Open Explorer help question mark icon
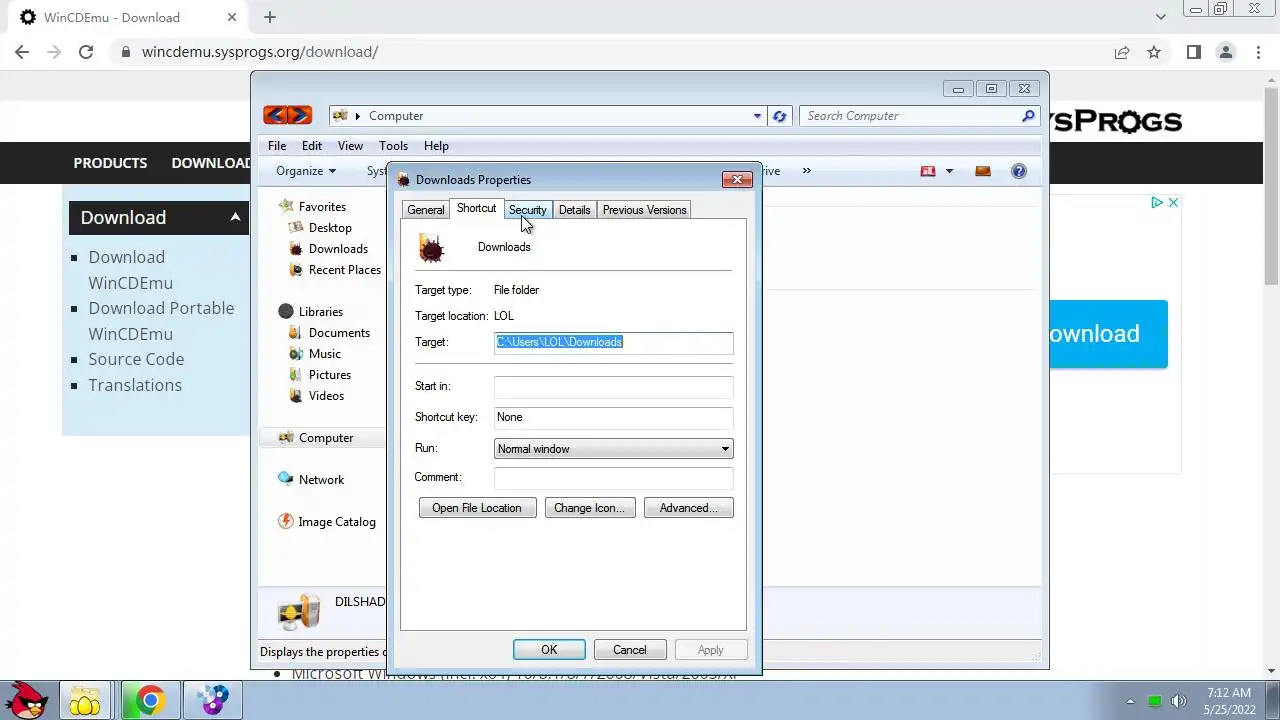 tap(1019, 171)
